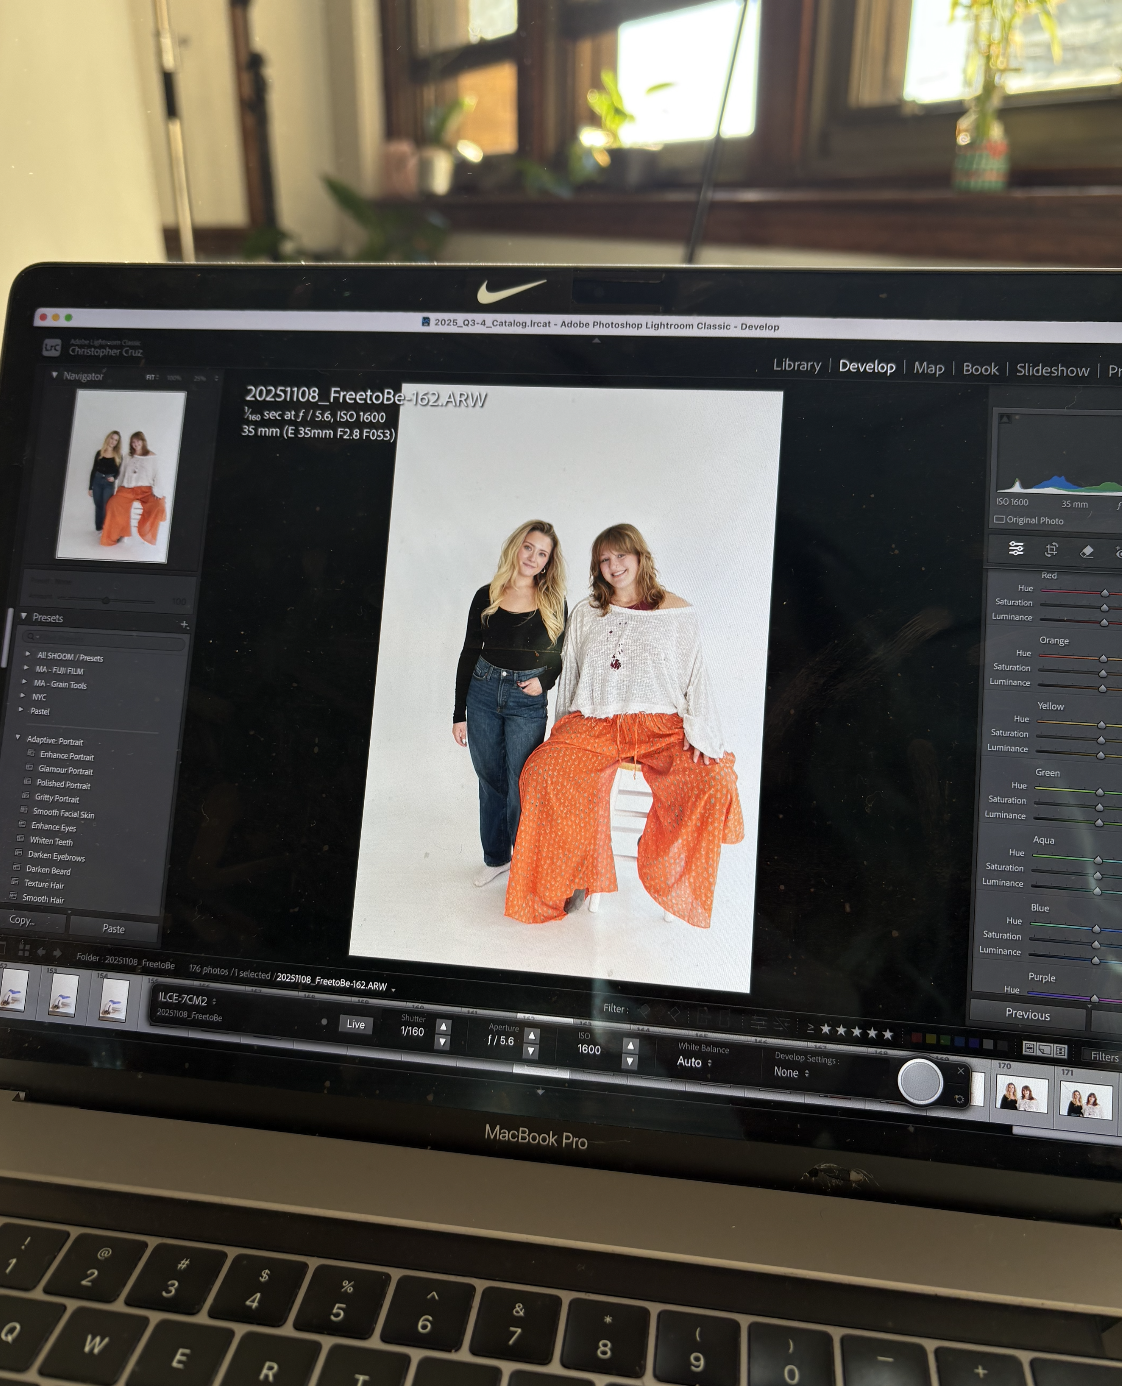Click the Lightroom Classic Lrc logo
Image resolution: width=1122 pixels, height=1386 pixels.
tap(52, 347)
